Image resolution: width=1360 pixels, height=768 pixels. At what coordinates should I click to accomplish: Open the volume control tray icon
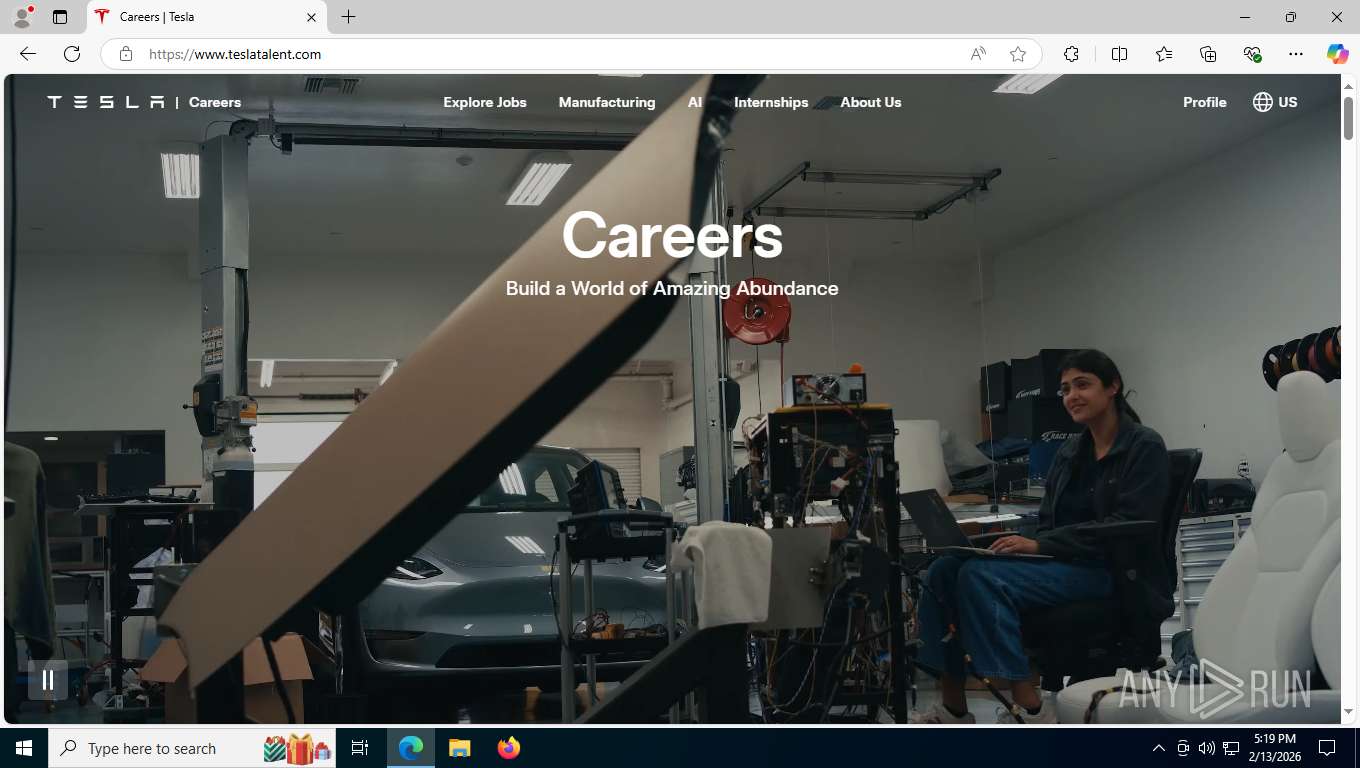point(1206,748)
